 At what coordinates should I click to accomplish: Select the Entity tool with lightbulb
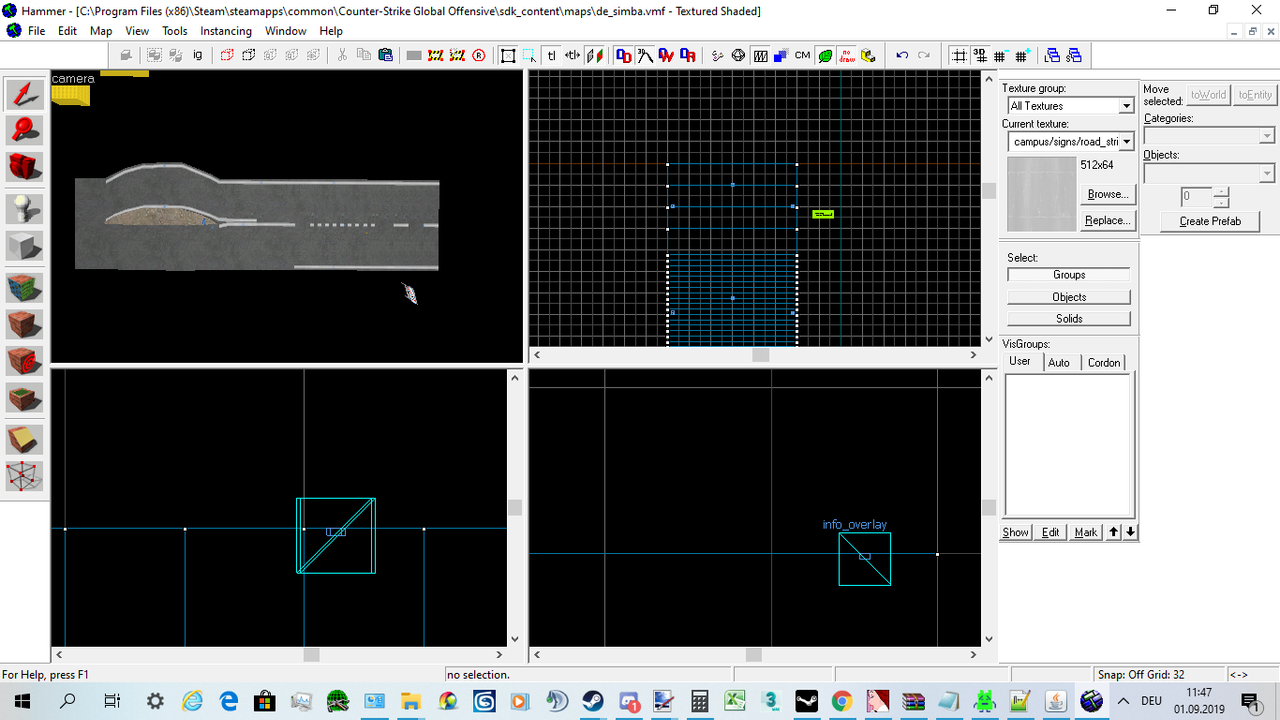24,209
